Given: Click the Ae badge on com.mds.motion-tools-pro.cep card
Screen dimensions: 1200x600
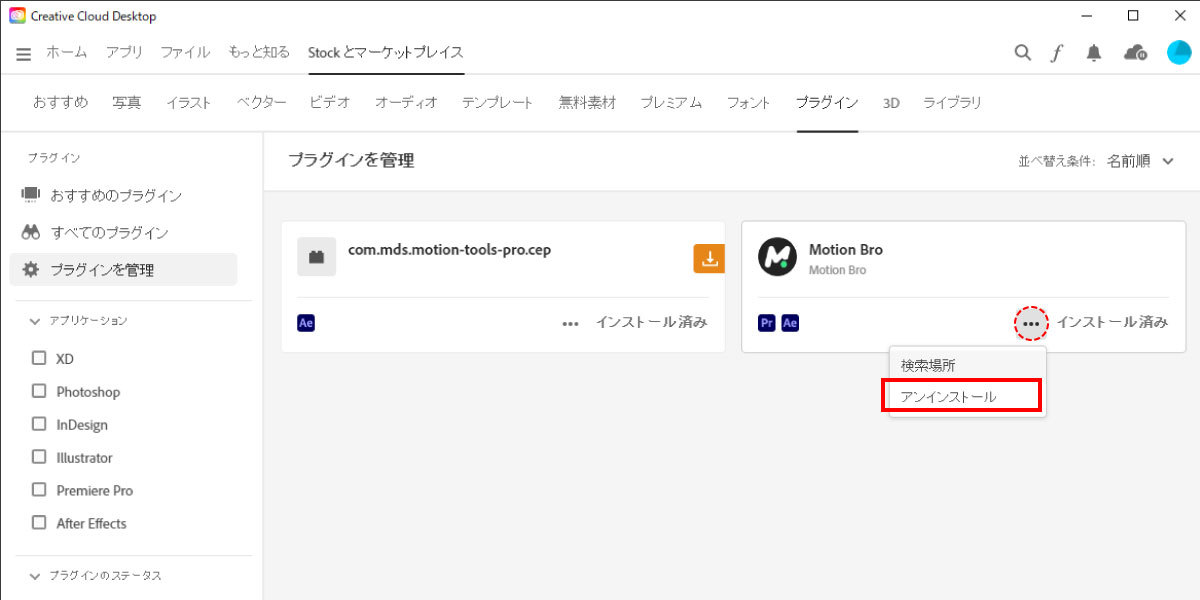Looking at the screenshot, I should point(306,323).
